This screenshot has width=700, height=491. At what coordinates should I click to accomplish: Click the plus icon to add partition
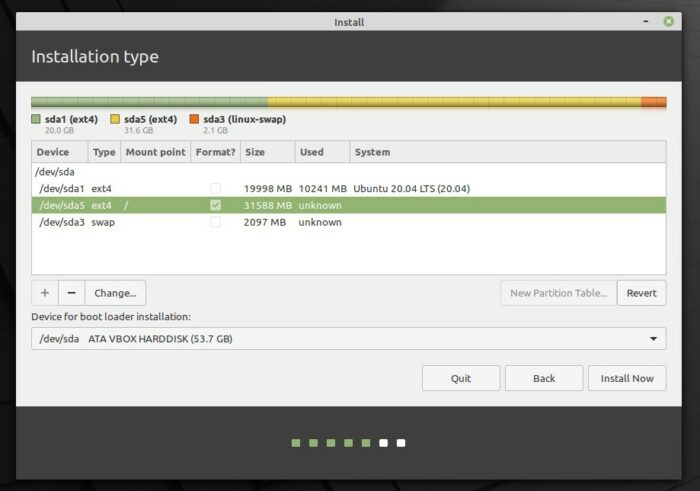pyautogui.click(x=45, y=293)
